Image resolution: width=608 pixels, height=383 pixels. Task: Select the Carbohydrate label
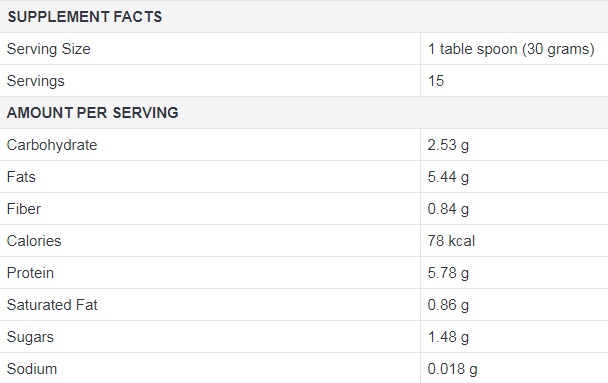(x=52, y=145)
